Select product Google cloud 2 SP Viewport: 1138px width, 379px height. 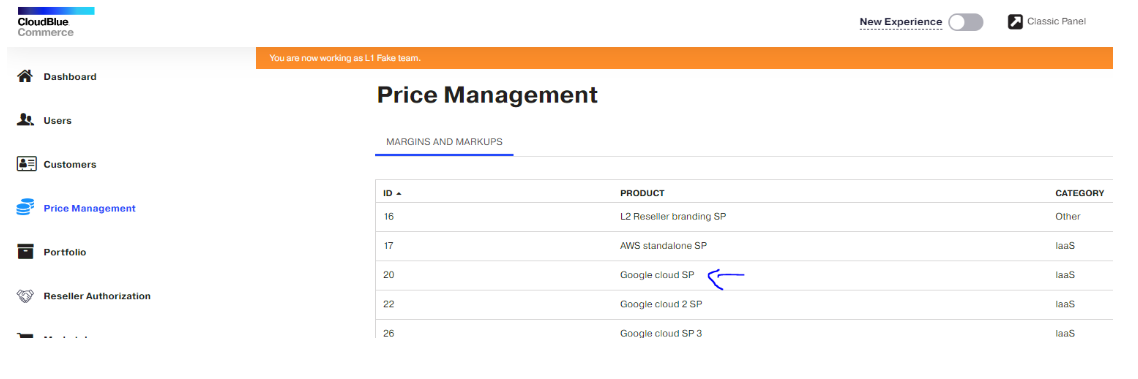[661, 304]
